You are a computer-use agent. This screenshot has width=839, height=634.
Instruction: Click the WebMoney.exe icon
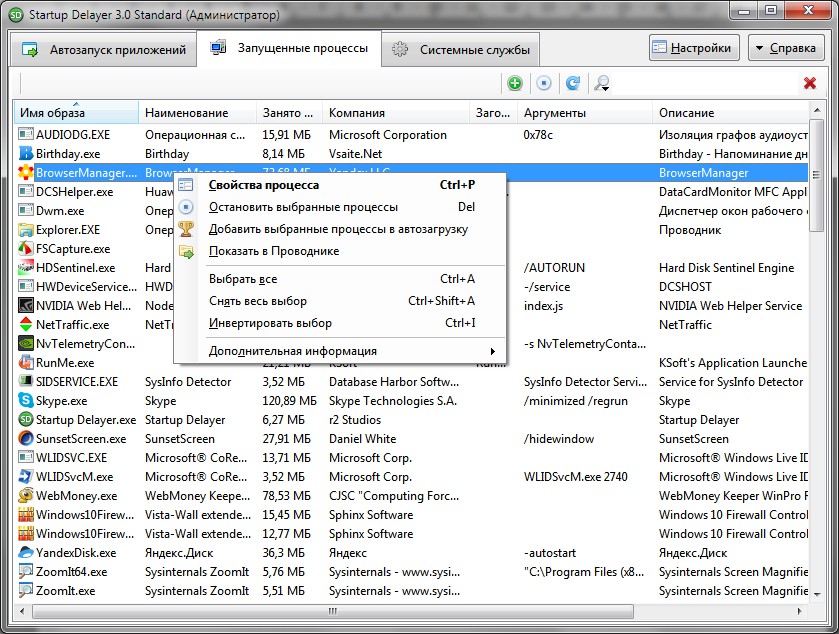coord(26,496)
